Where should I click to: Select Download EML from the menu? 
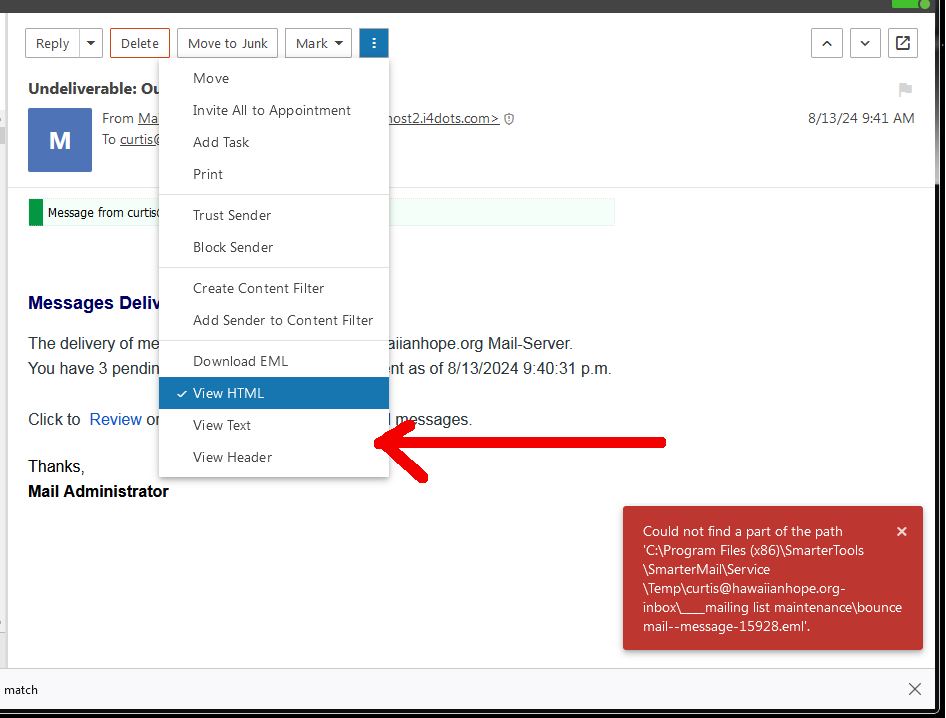coord(240,361)
